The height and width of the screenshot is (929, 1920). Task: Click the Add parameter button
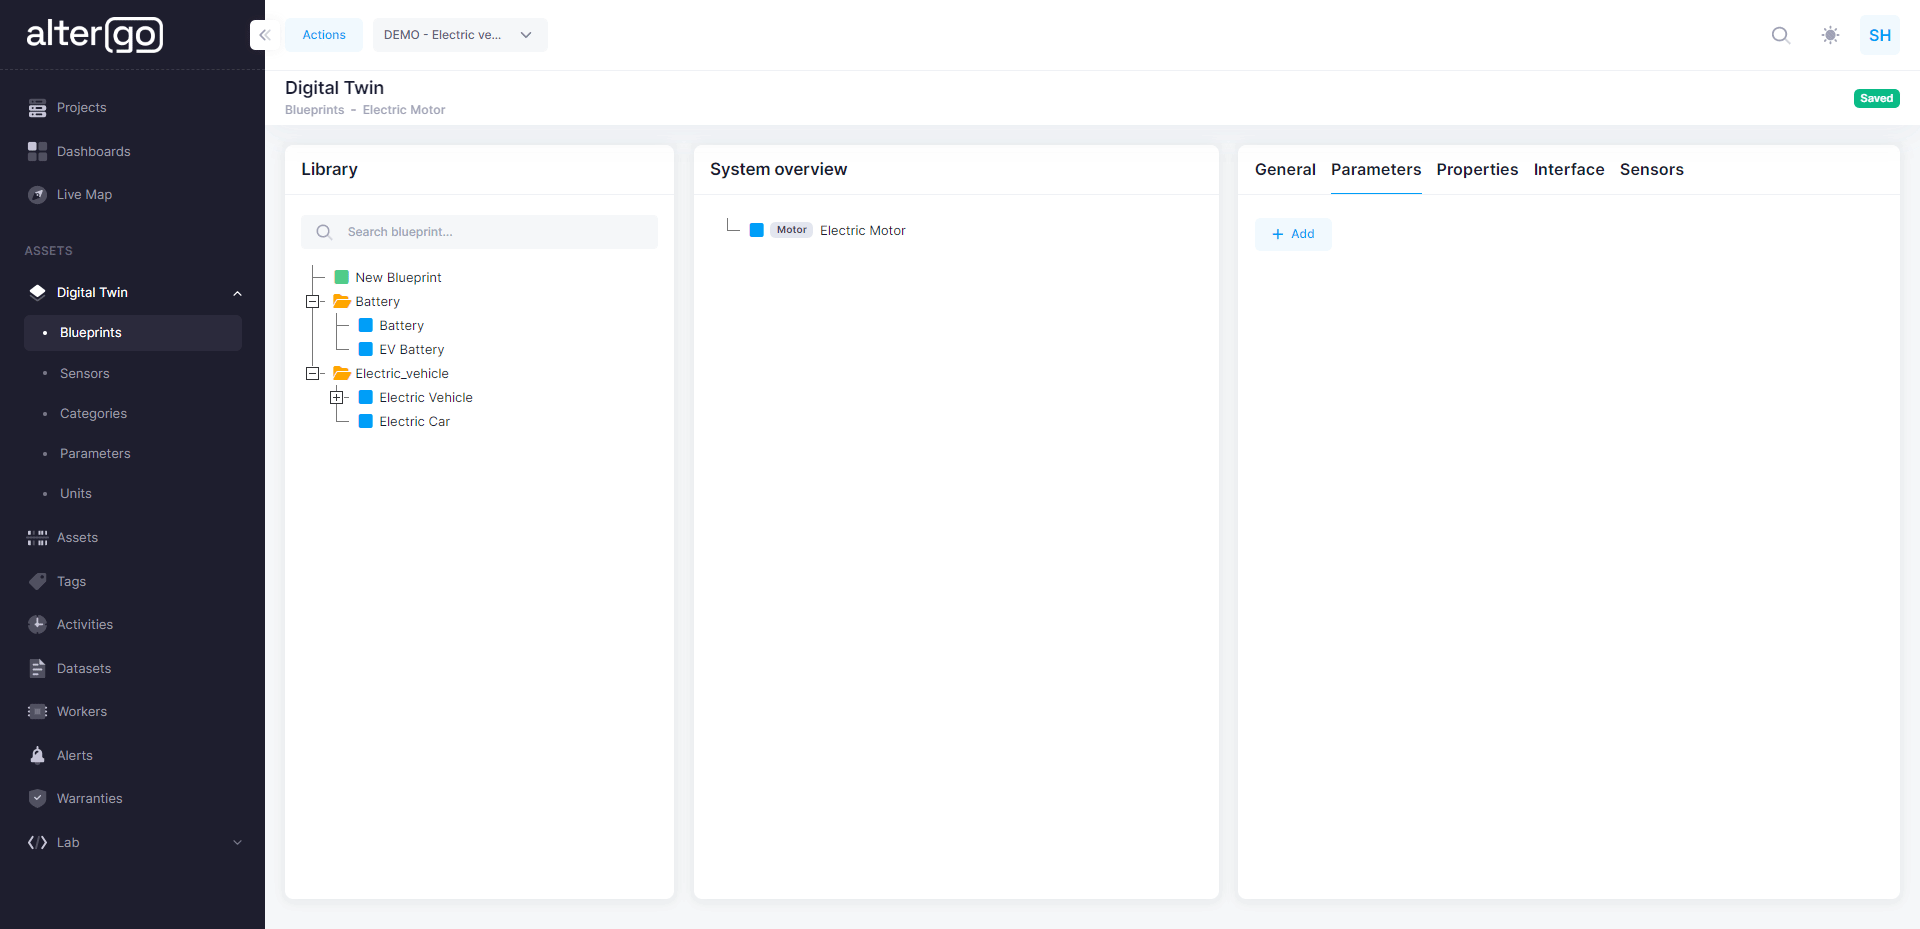click(x=1292, y=234)
